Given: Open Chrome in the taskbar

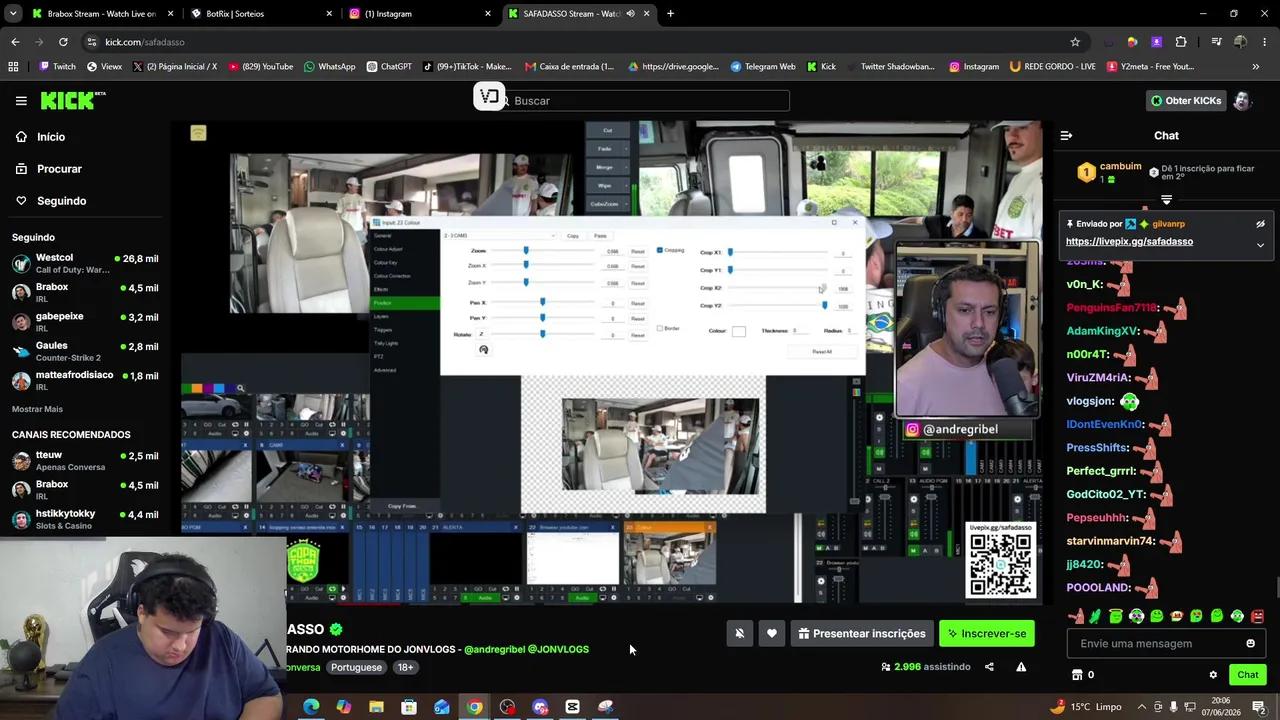Looking at the screenshot, I should coord(474,707).
